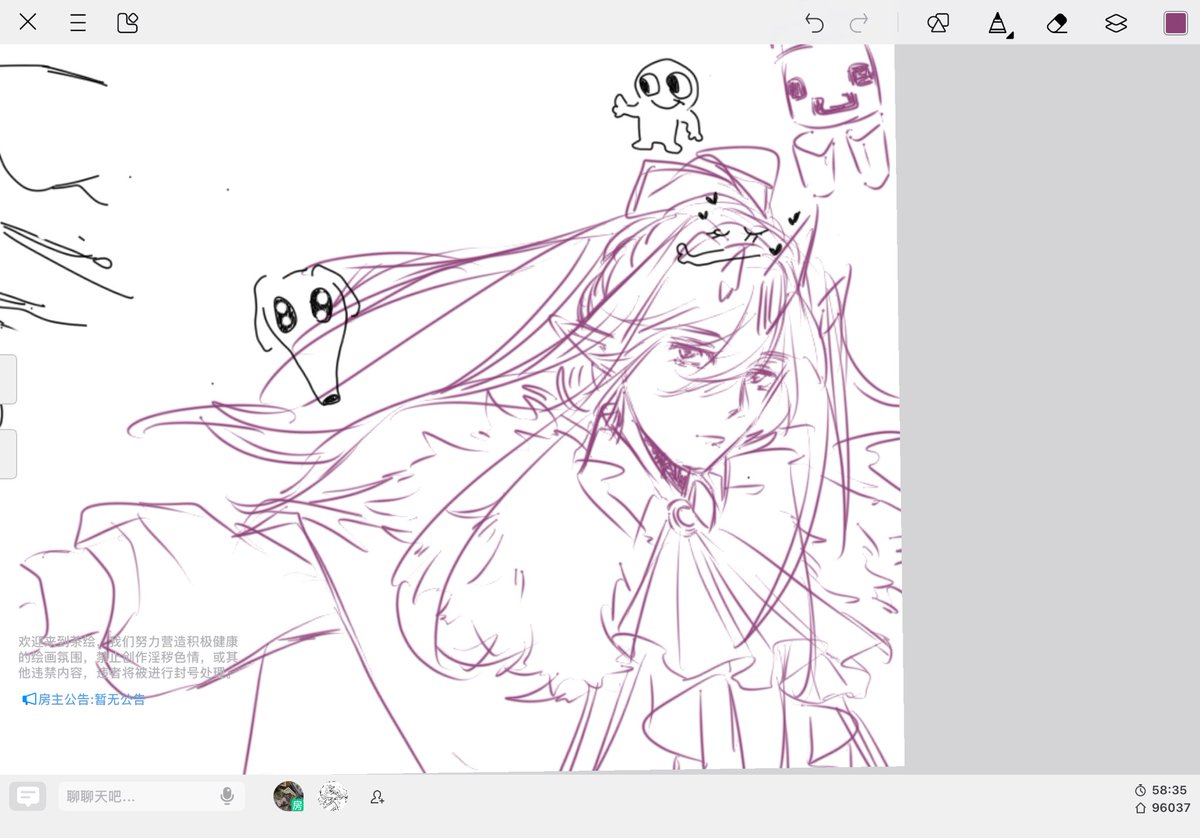The height and width of the screenshot is (838, 1200).
Task: Open the sticker/save canvas icon
Action: [x=127, y=23]
